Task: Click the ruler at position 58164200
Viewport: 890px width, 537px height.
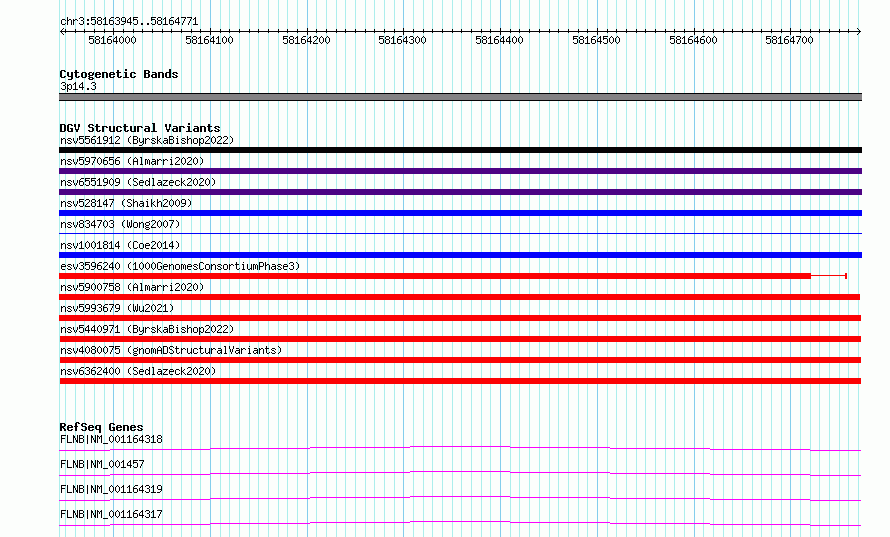Action: coord(307,40)
